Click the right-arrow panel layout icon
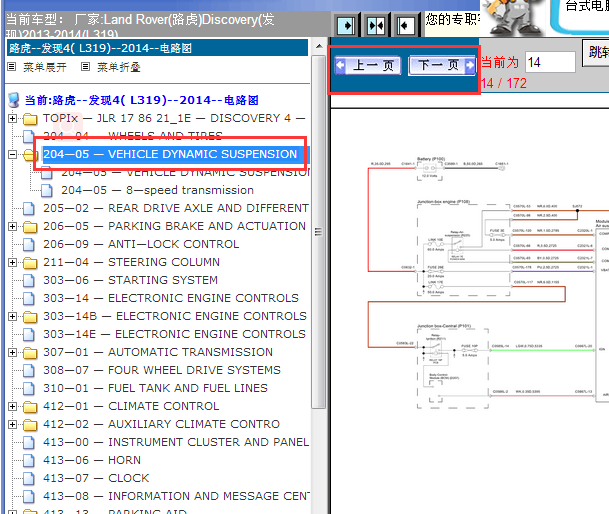Screen dimensions: 609x514 (346, 26)
